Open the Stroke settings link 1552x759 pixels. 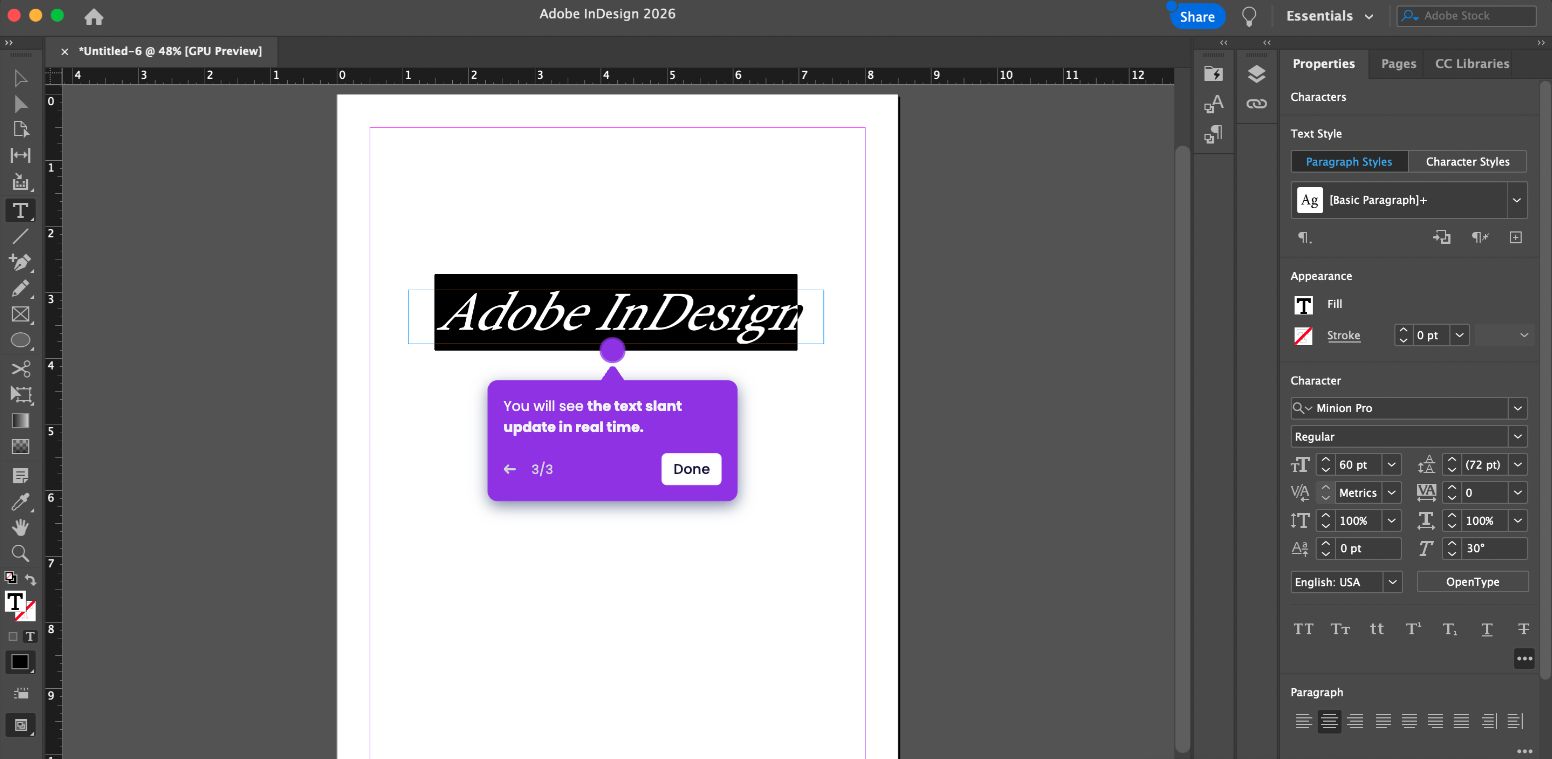click(x=1343, y=336)
